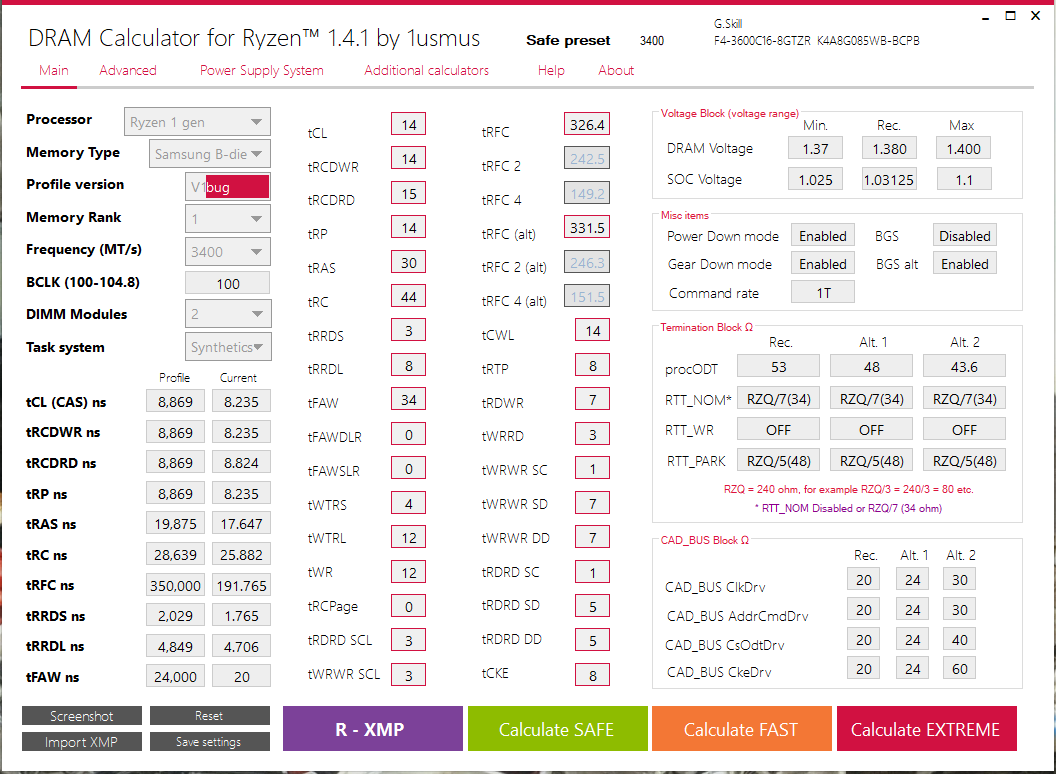Click the tRC value field
The height and width of the screenshot is (774, 1056).
tap(408, 296)
